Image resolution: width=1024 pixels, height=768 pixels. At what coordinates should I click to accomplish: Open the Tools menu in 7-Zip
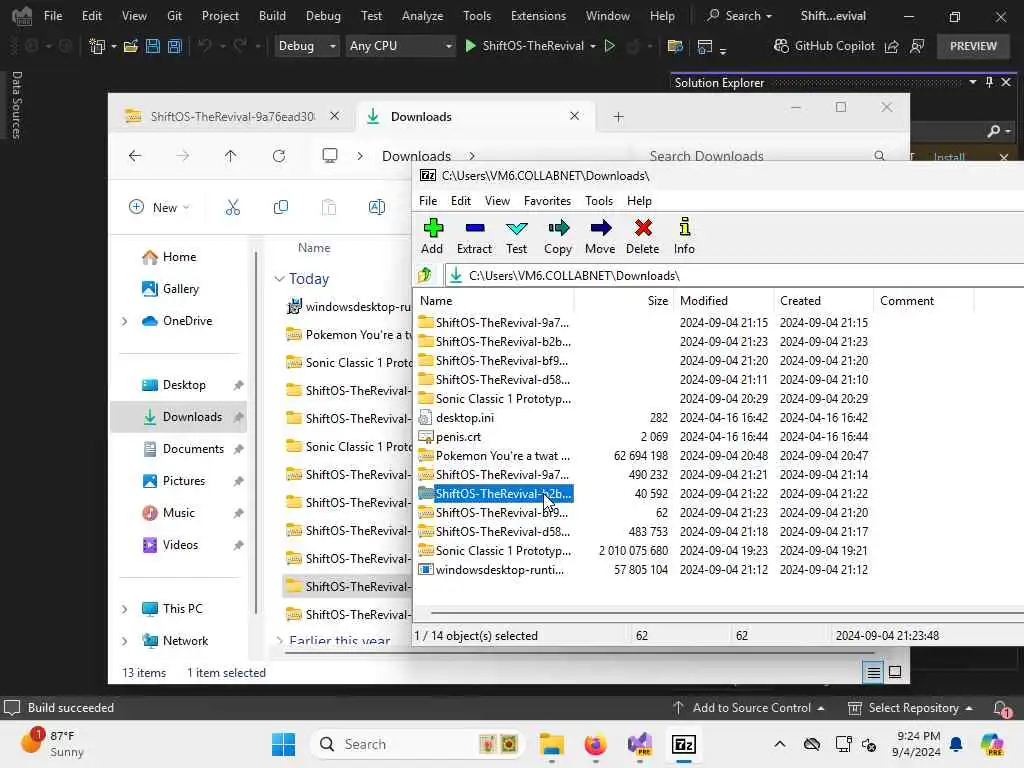point(598,200)
